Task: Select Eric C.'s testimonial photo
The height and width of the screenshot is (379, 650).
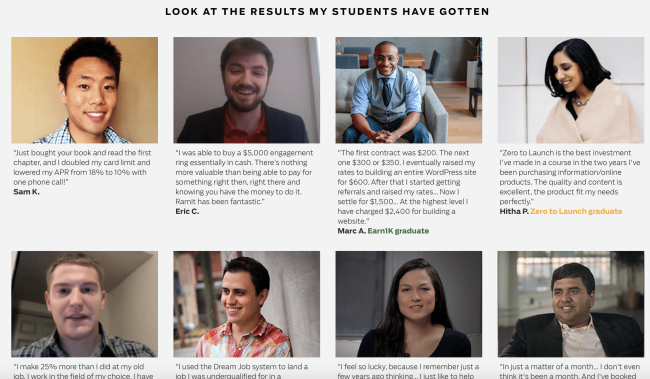Action: [247, 90]
